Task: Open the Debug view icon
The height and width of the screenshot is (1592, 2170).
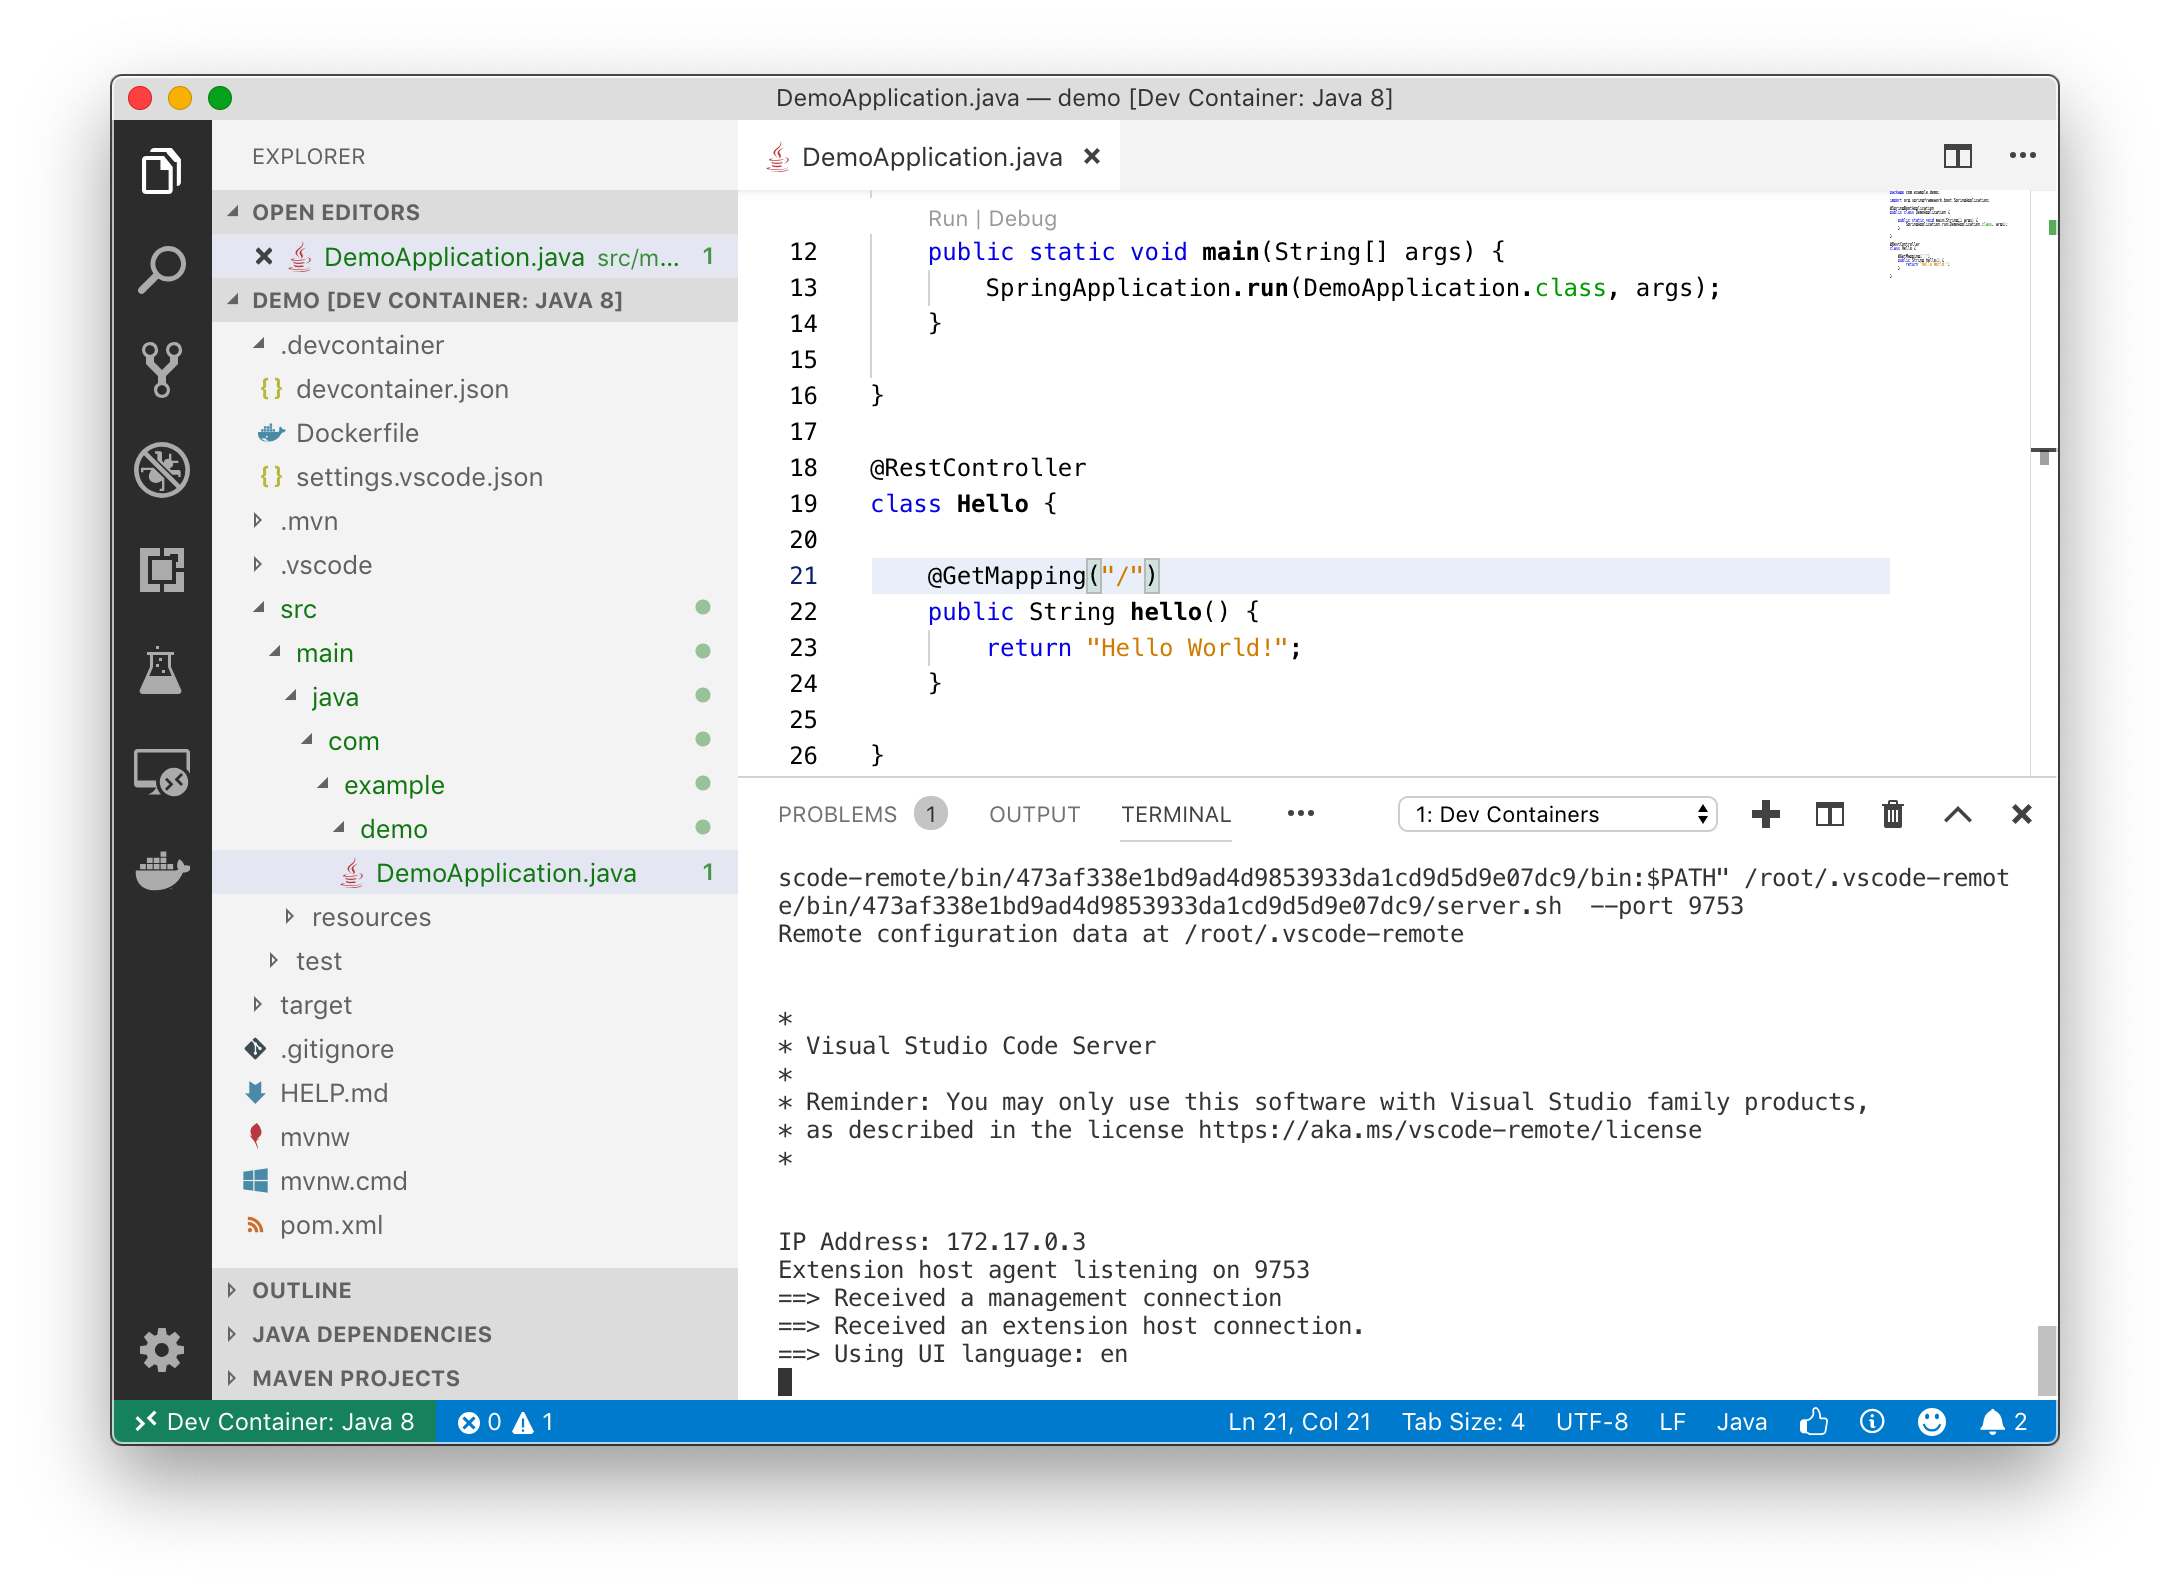Action: [x=161, y=470]
